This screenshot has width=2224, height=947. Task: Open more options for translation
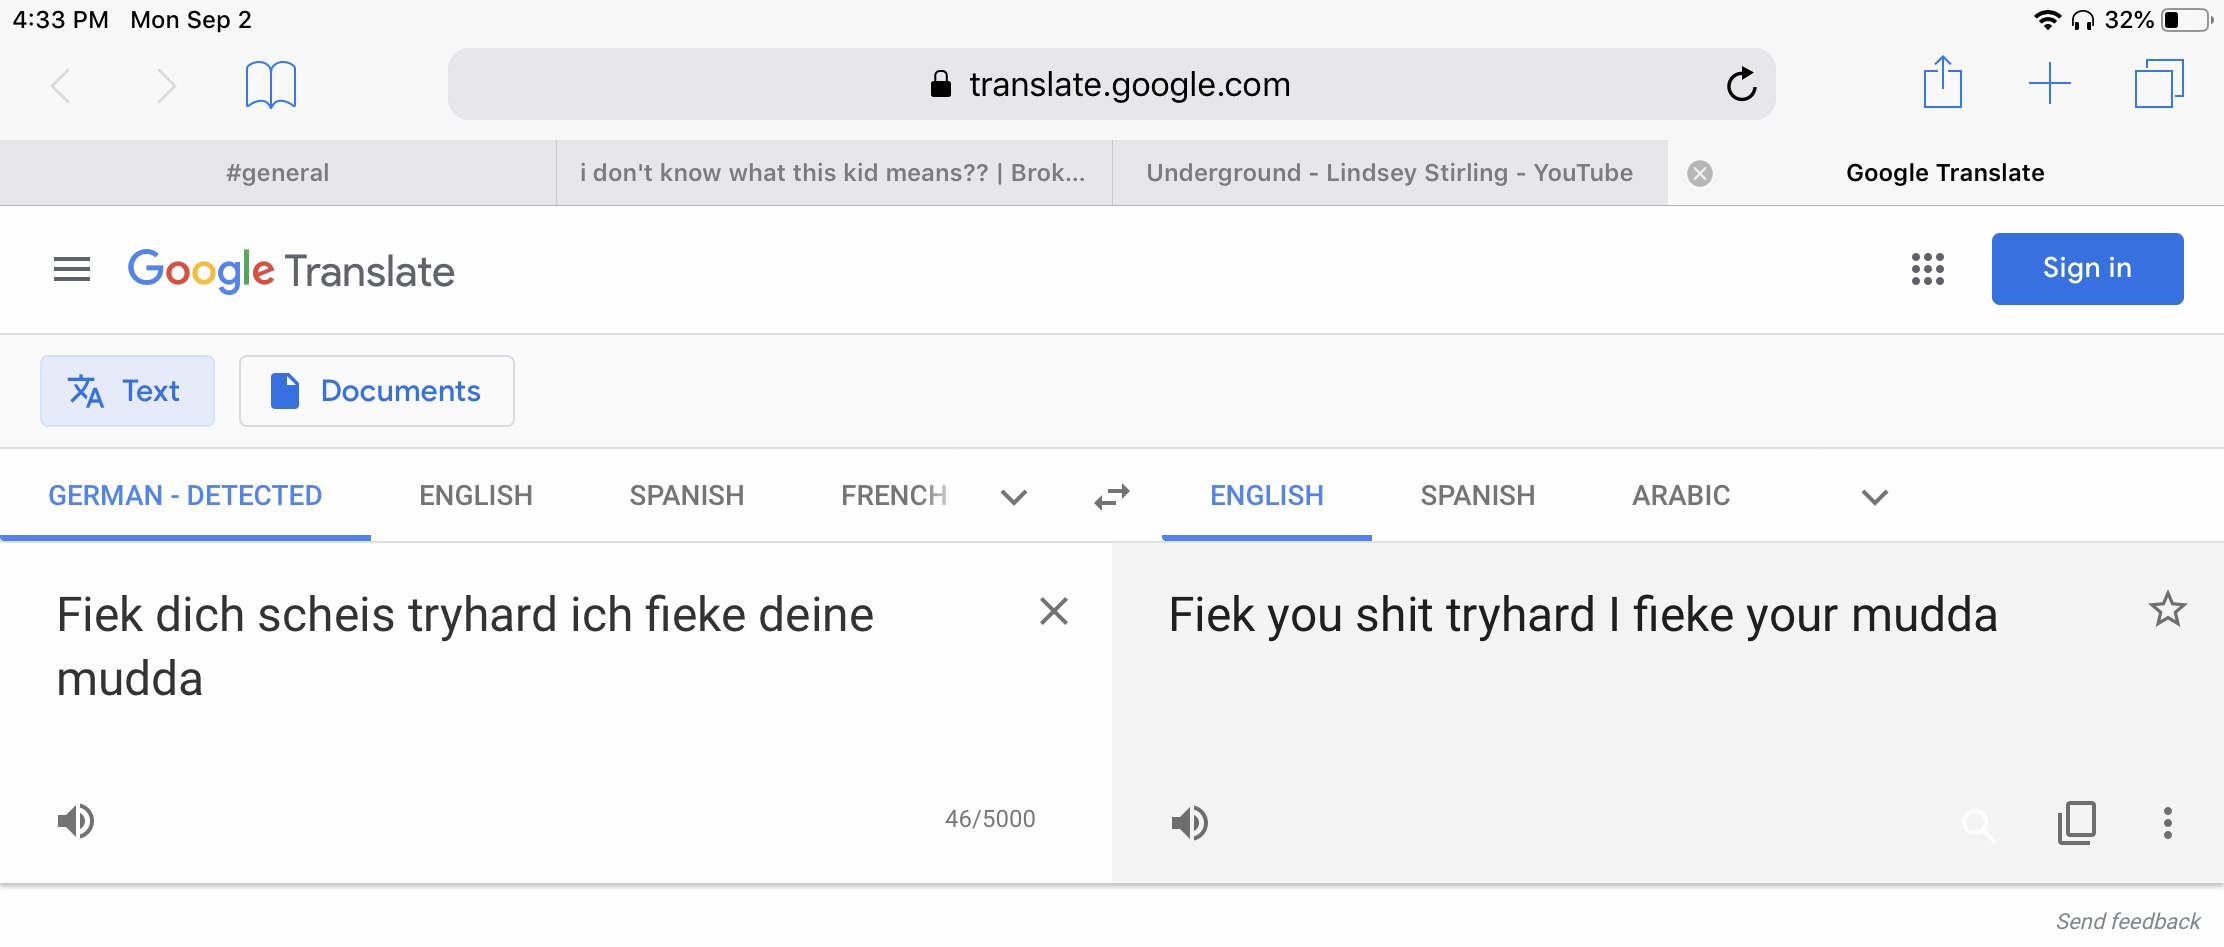click(x=2167, y=823)
